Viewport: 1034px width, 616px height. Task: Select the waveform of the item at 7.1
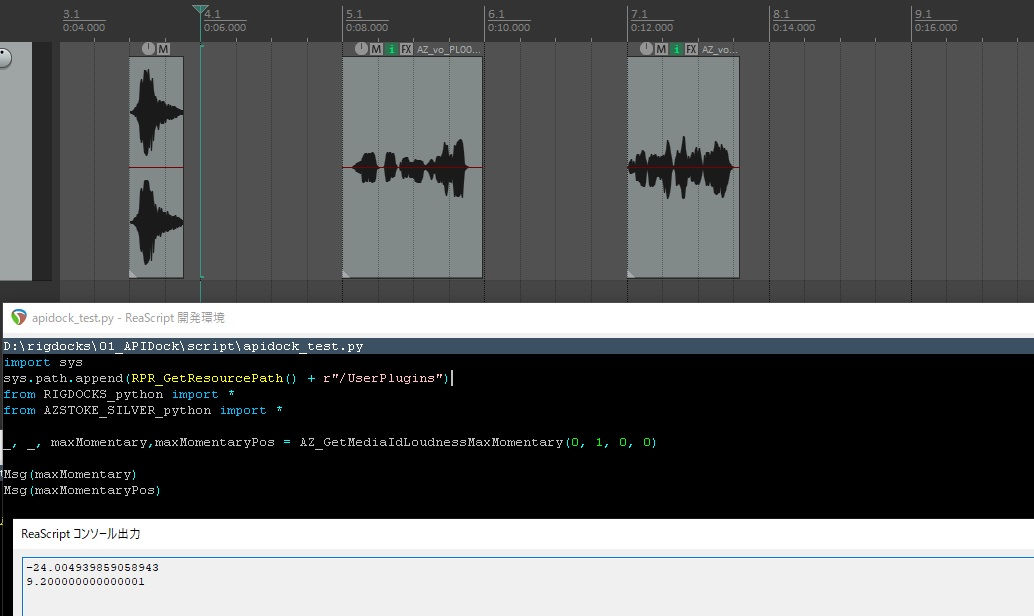683,167
